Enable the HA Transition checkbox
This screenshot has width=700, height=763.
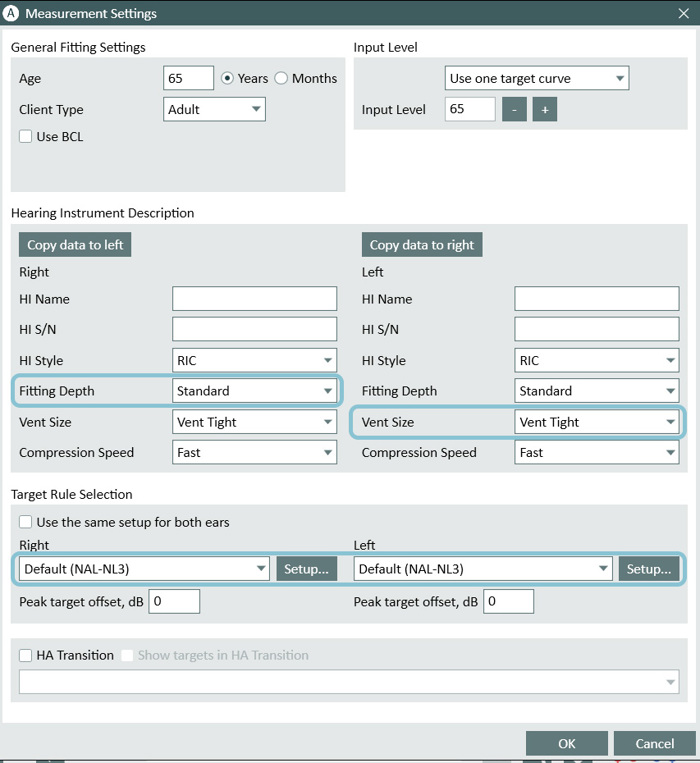[x=25, y=655]
